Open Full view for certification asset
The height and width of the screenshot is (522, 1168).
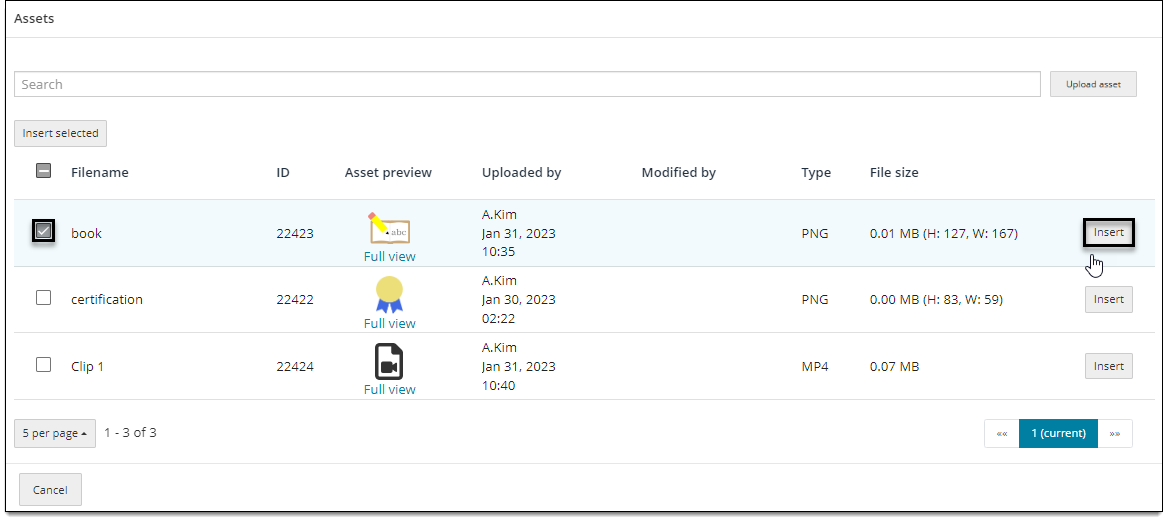point(390,323)
